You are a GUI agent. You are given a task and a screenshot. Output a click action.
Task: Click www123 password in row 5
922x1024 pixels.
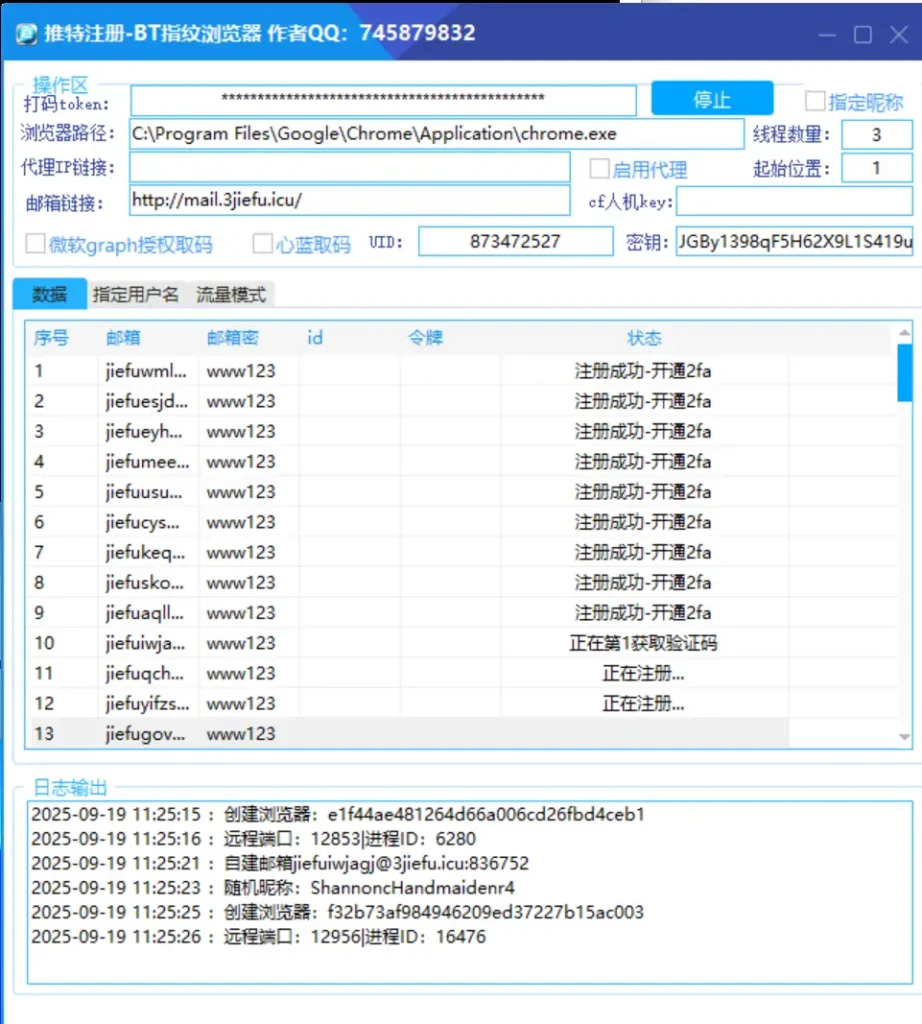(x=241, y=492)
